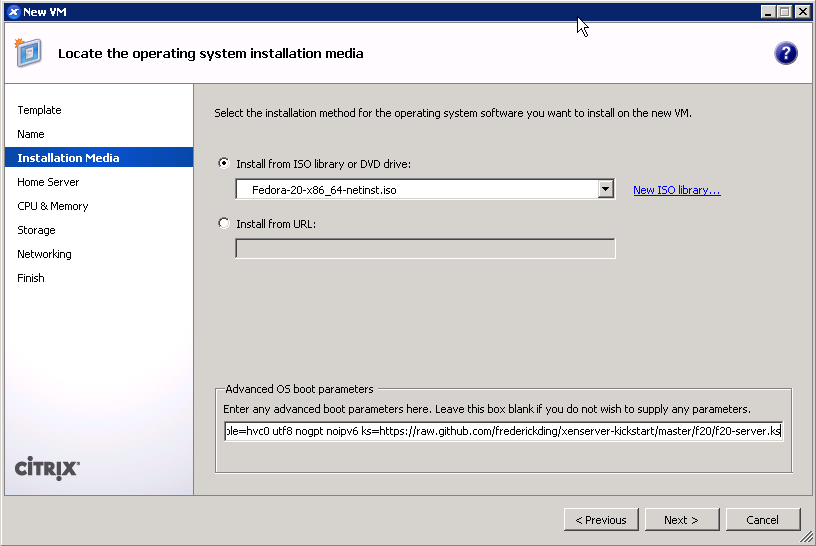
Task: Click the Citrix logo in sidebar
Action: coord(47,468)
